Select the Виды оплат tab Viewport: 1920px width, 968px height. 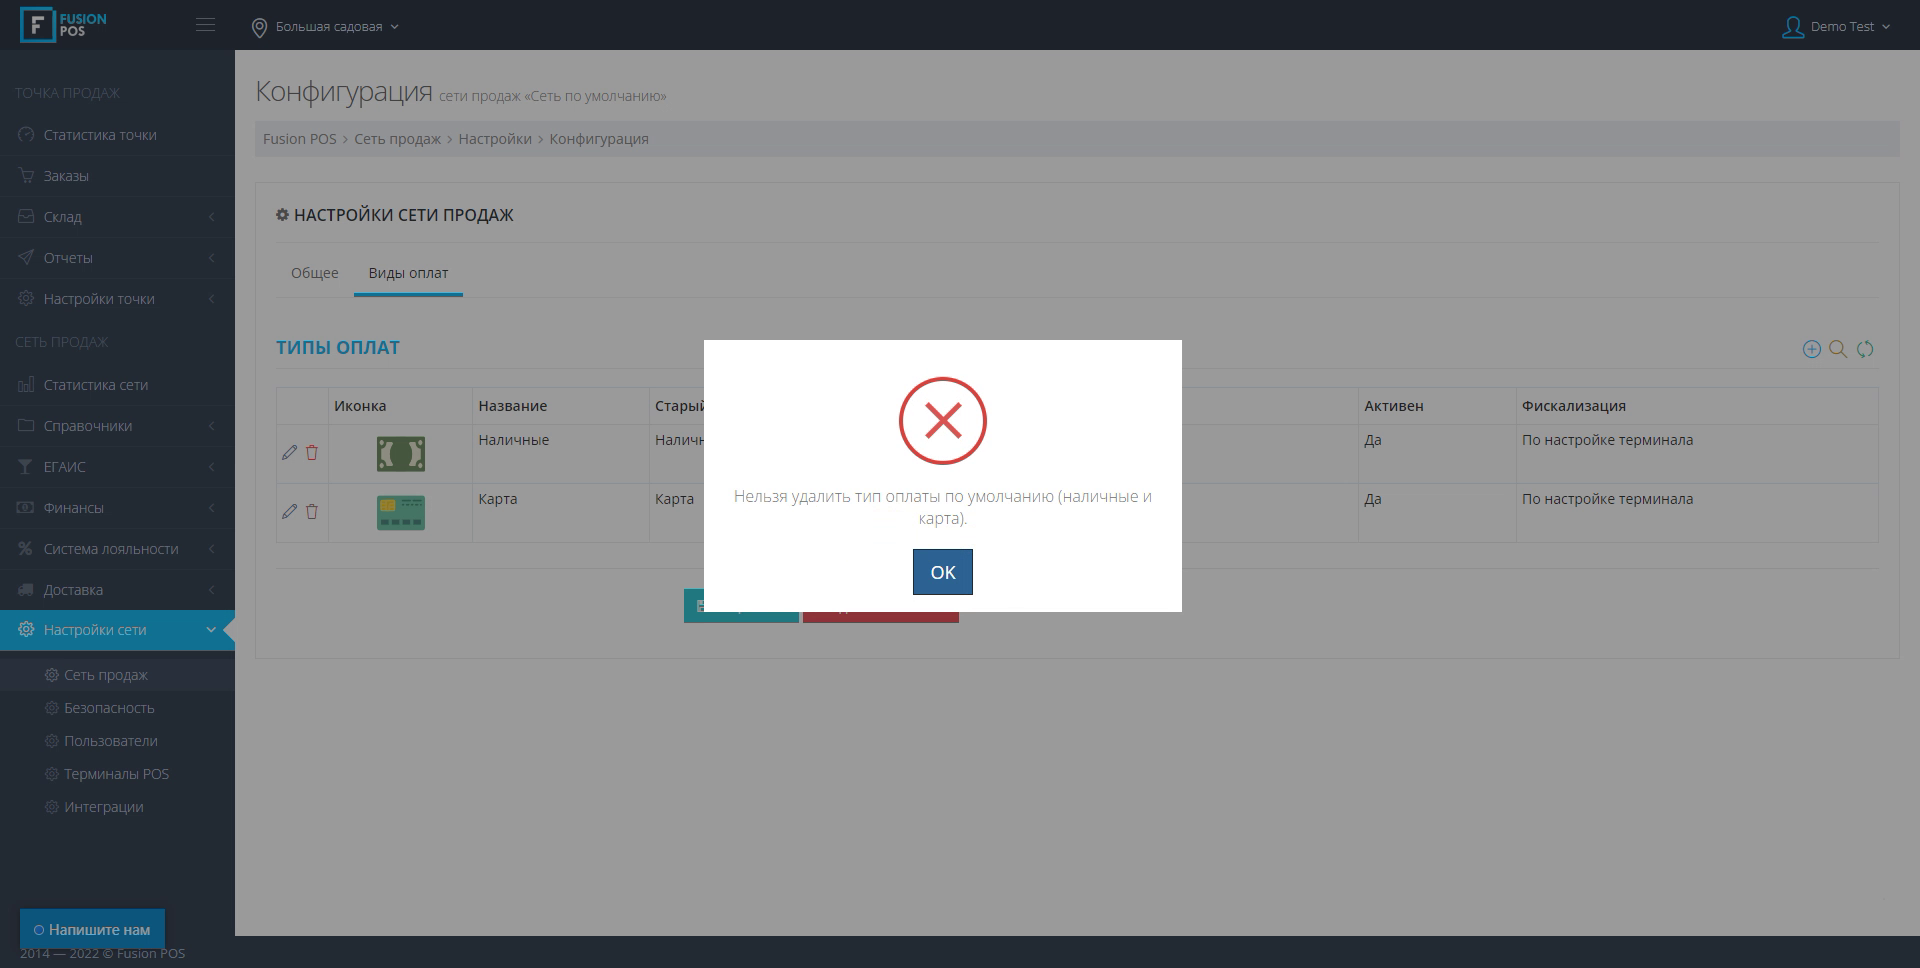click(x=408, y=273)
